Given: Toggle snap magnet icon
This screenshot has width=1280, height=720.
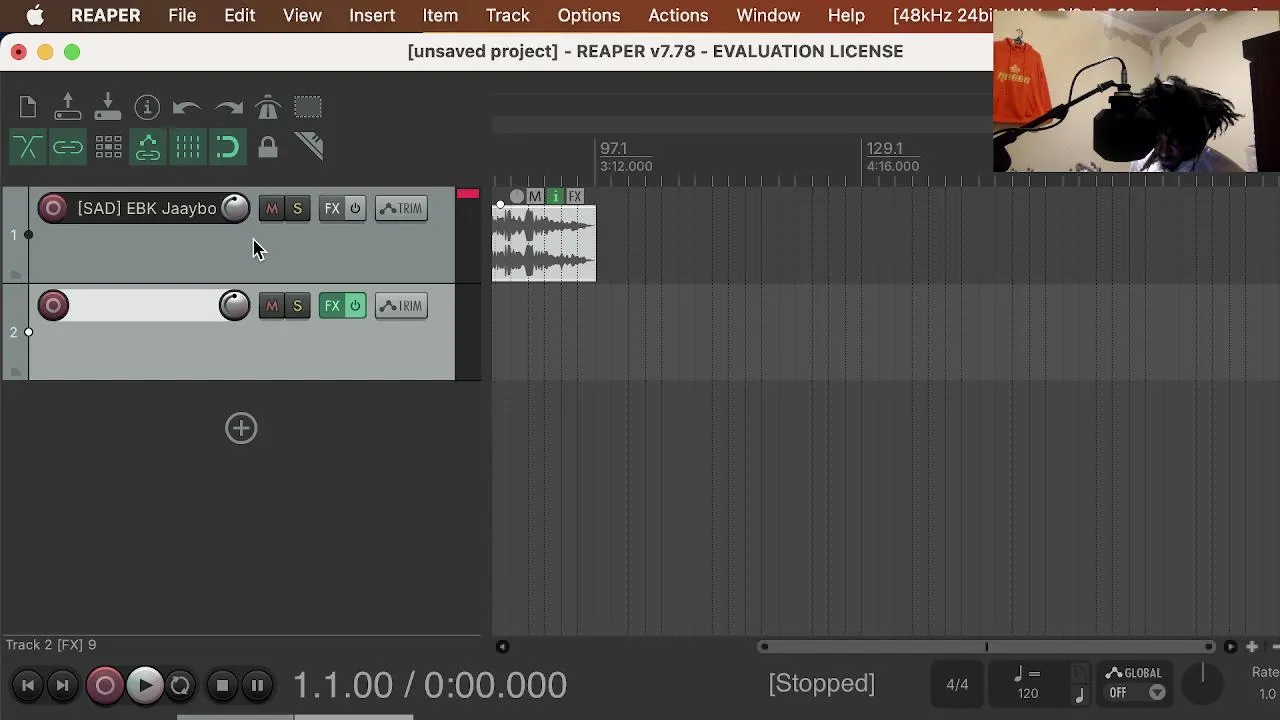Looking at the screenshot, I should coord(228,148).
